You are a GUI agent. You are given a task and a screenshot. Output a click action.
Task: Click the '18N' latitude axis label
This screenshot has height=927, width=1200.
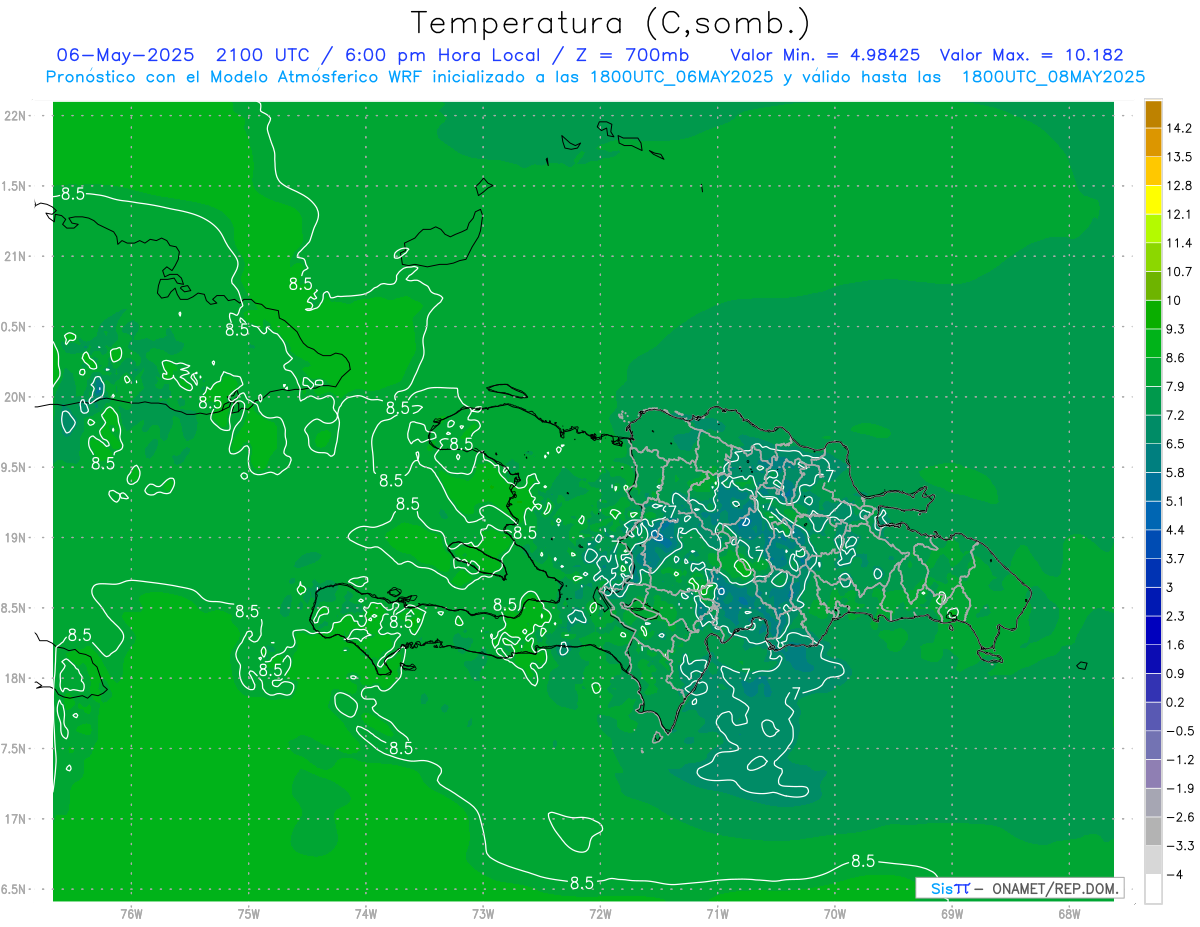tap(16, 679)
